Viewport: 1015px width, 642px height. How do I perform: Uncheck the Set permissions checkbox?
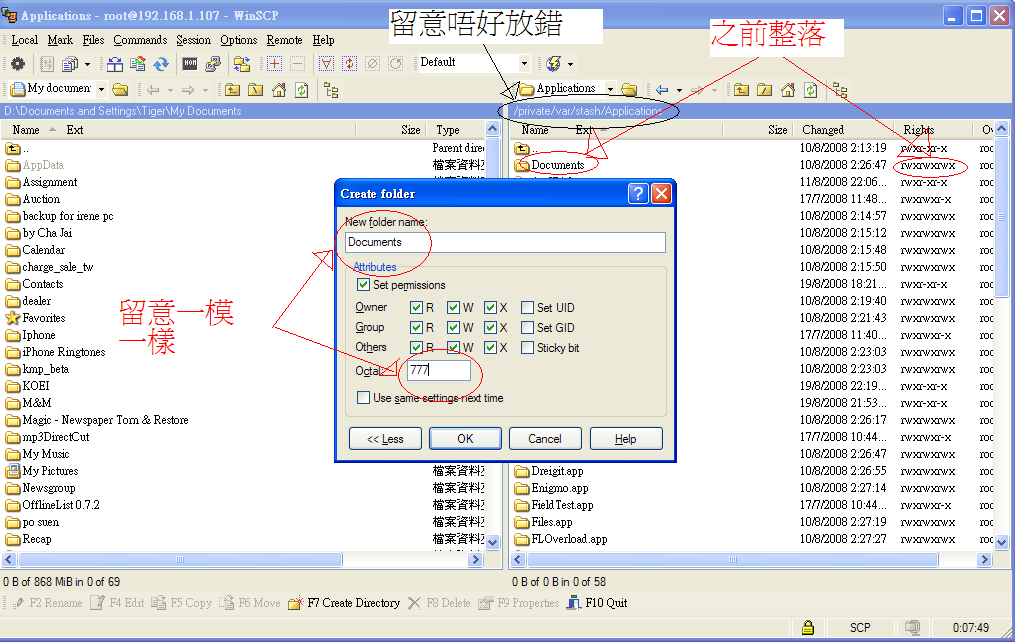pos(365,285)
